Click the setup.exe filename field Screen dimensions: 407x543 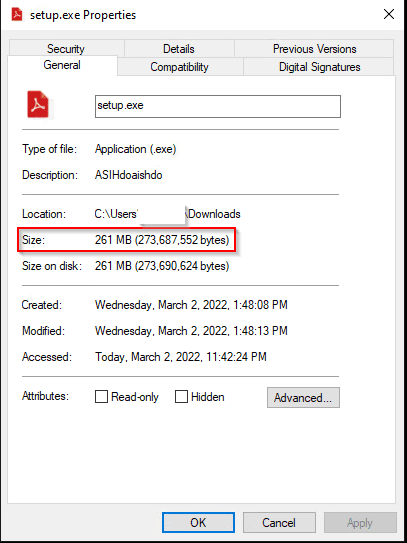point(218,106)
